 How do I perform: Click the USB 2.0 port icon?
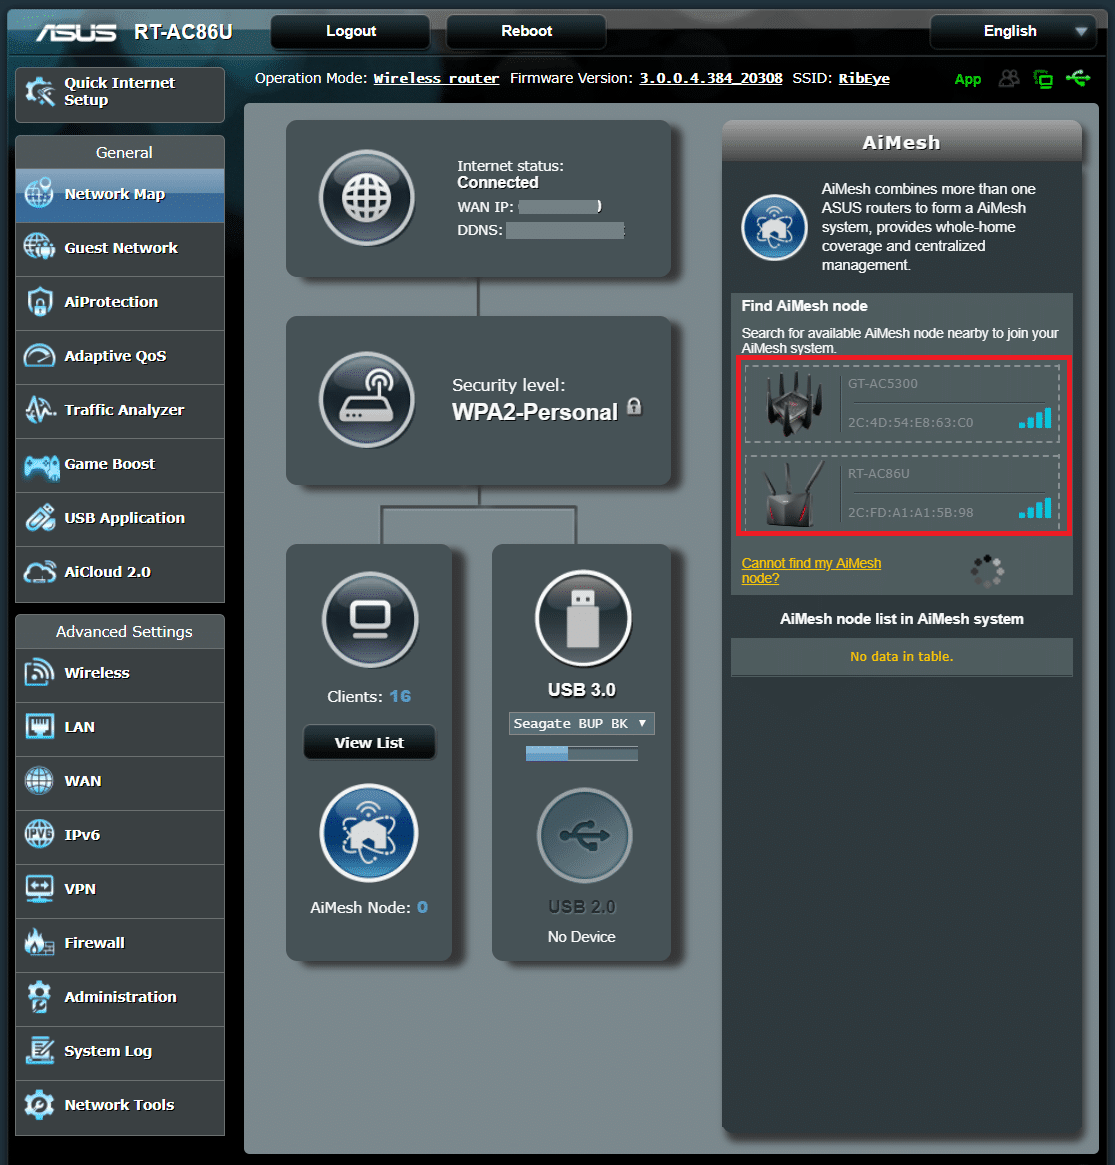pyautogui.click(x=585, y=835)
